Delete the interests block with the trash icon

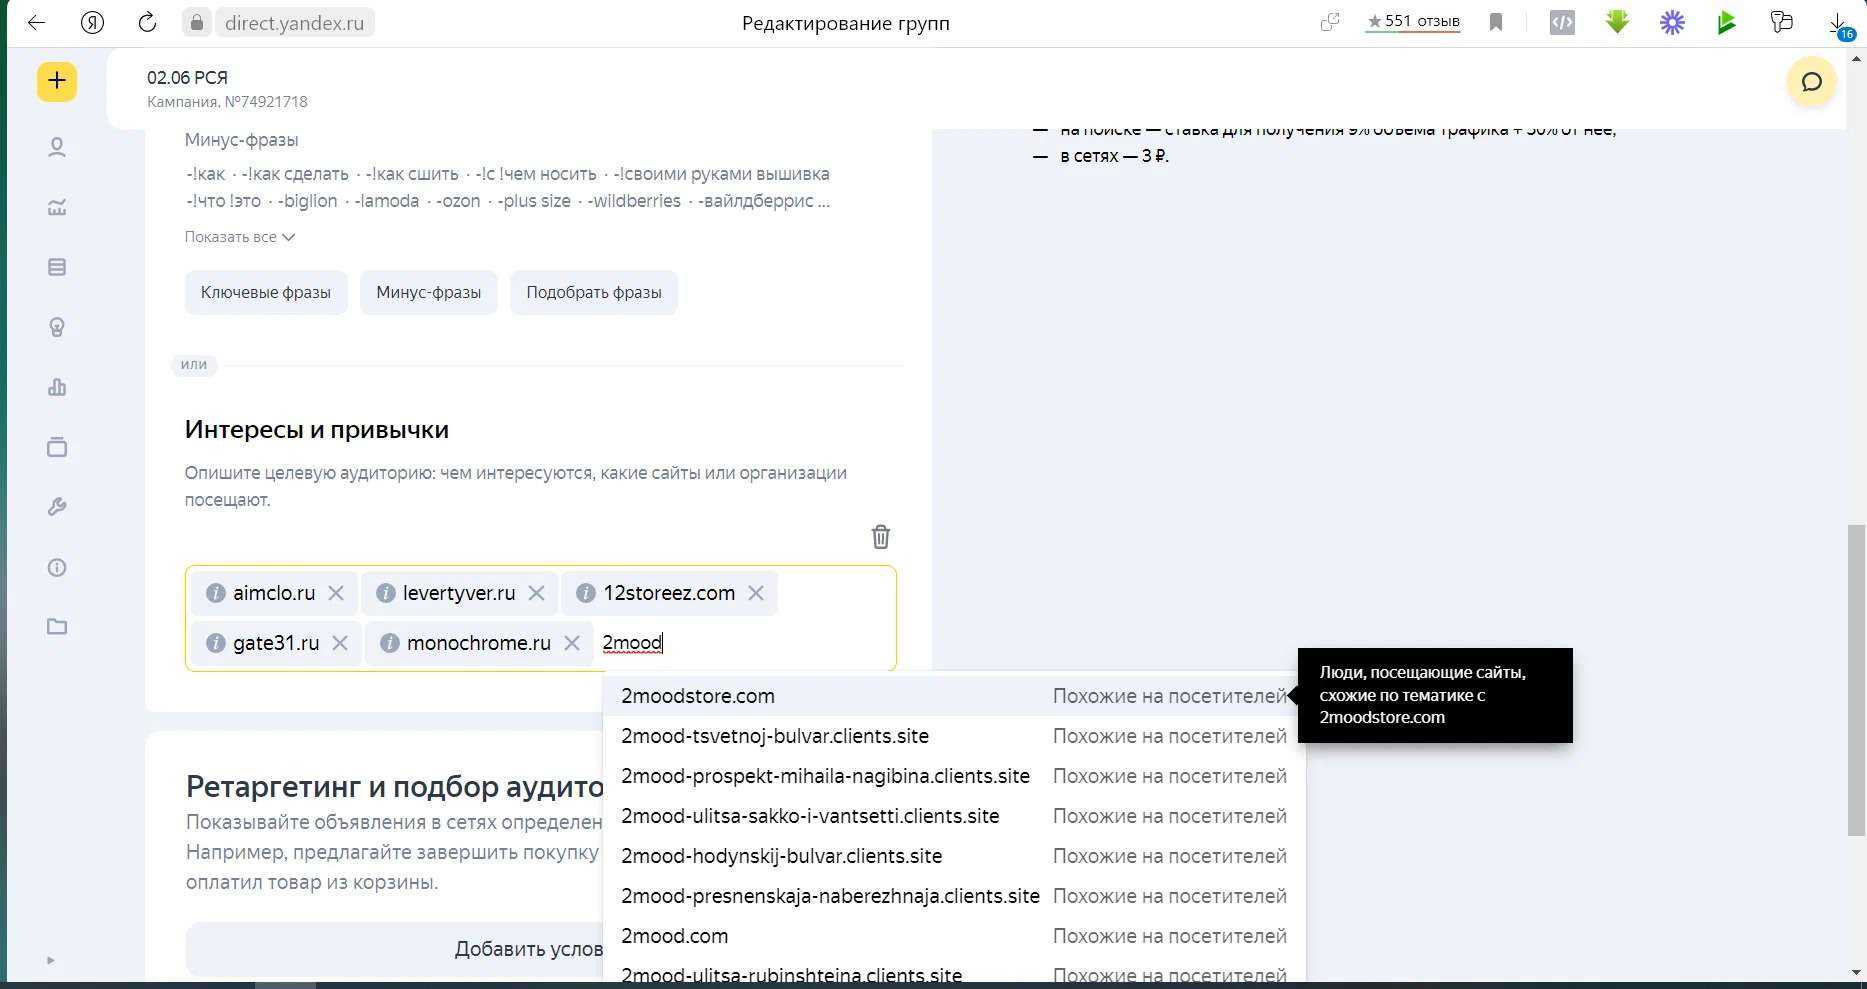(x=881, y=537)
